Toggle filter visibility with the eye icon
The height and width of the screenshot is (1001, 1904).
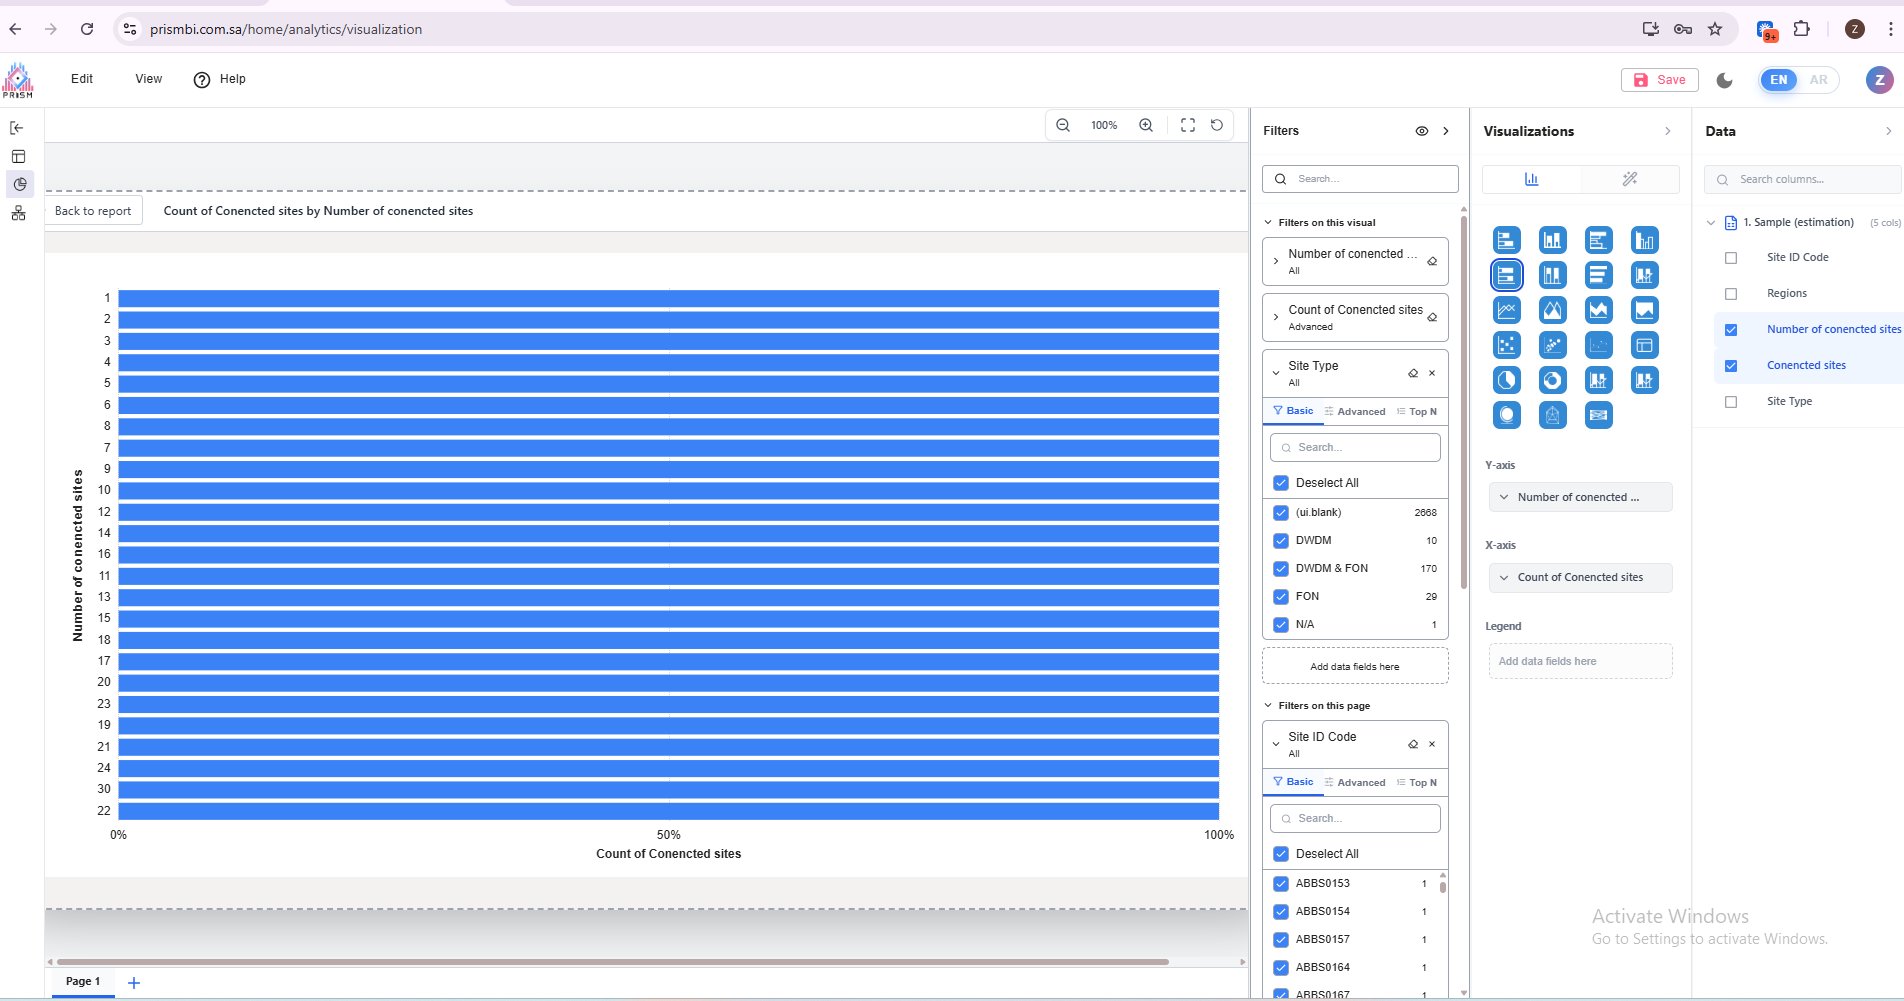(1421, 131)
